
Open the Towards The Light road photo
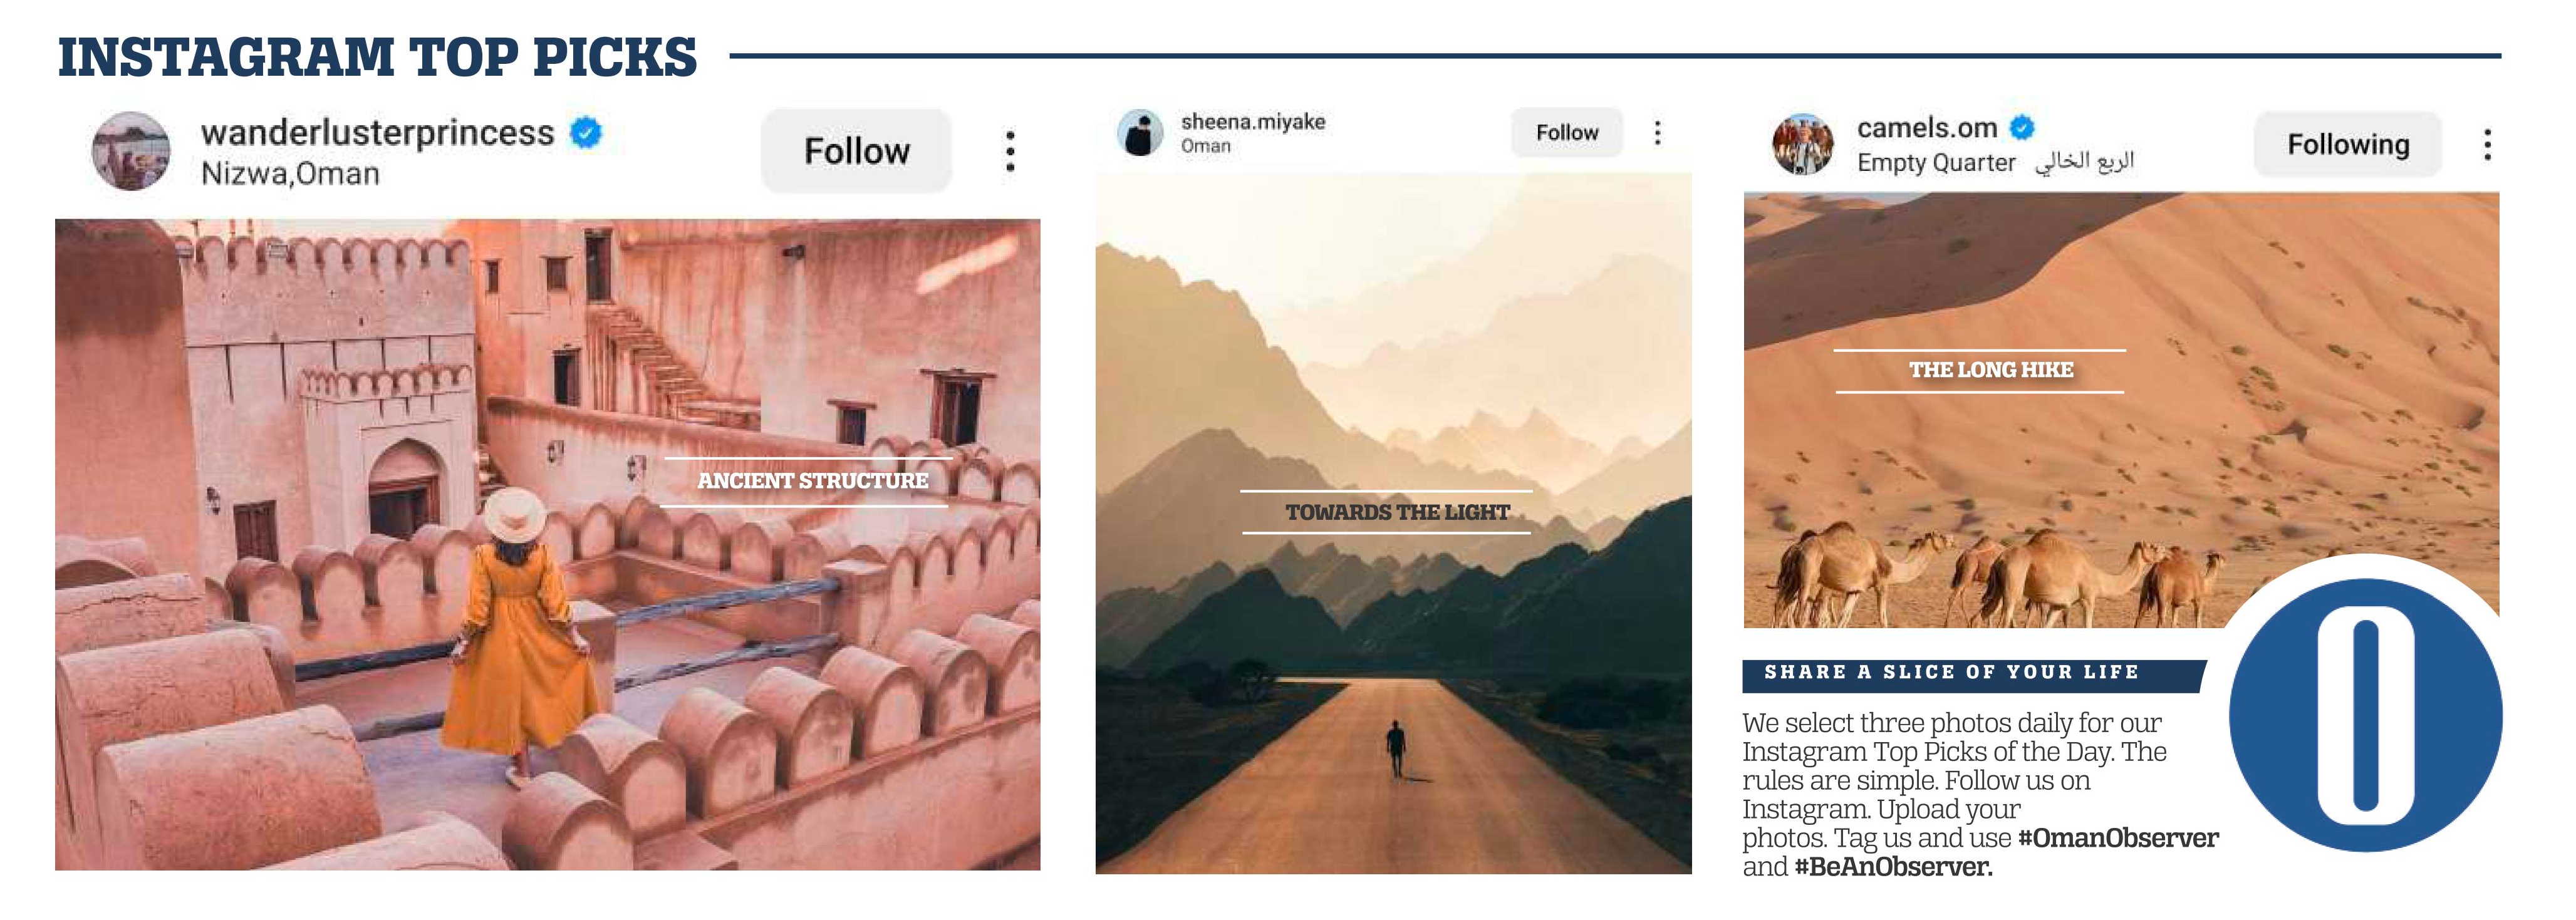pos(1393,523)
